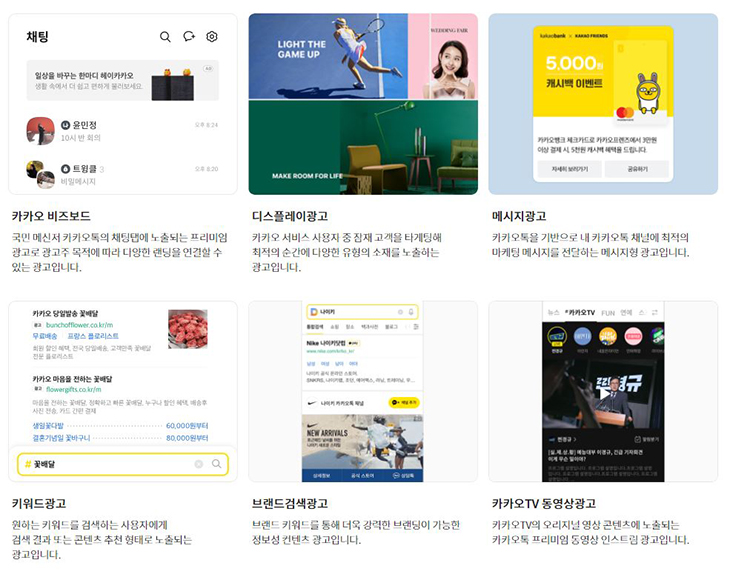Click the 공유하기 button on message ad

[637, 169]
